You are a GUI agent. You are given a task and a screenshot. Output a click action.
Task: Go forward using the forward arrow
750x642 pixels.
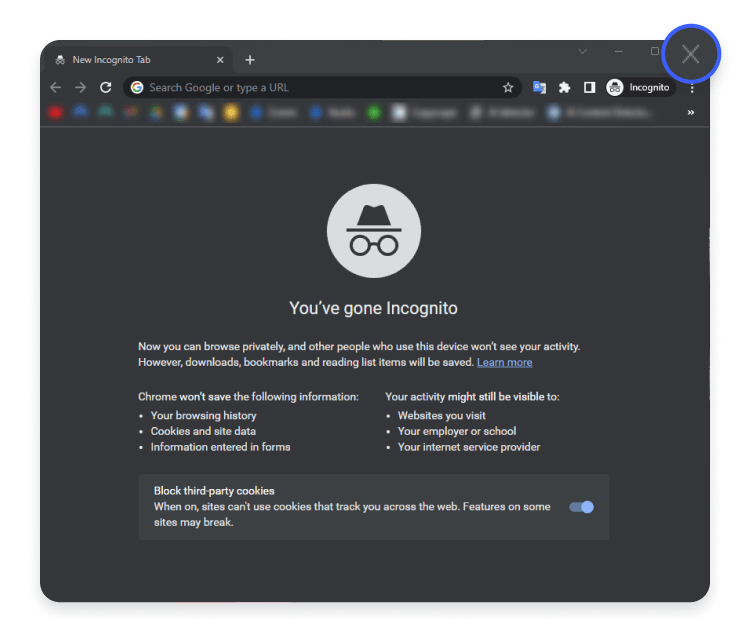80,88
